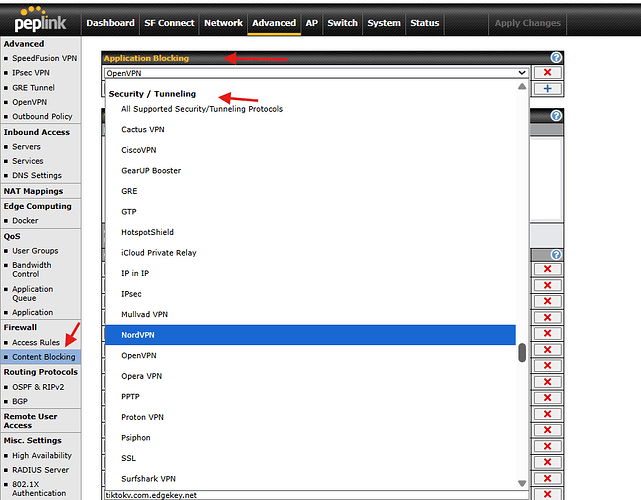This screenshot has height=500, width=641.
Task: Choose CiscoVPN from the list
Action: [310, 150]
